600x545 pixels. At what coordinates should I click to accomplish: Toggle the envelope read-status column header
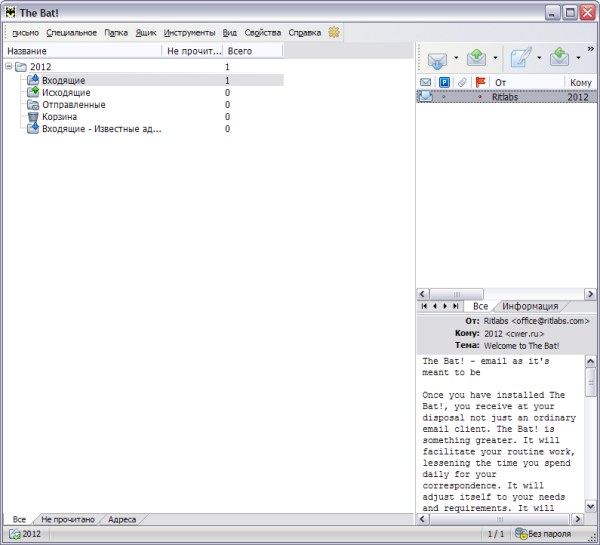[x=426, y=82]
